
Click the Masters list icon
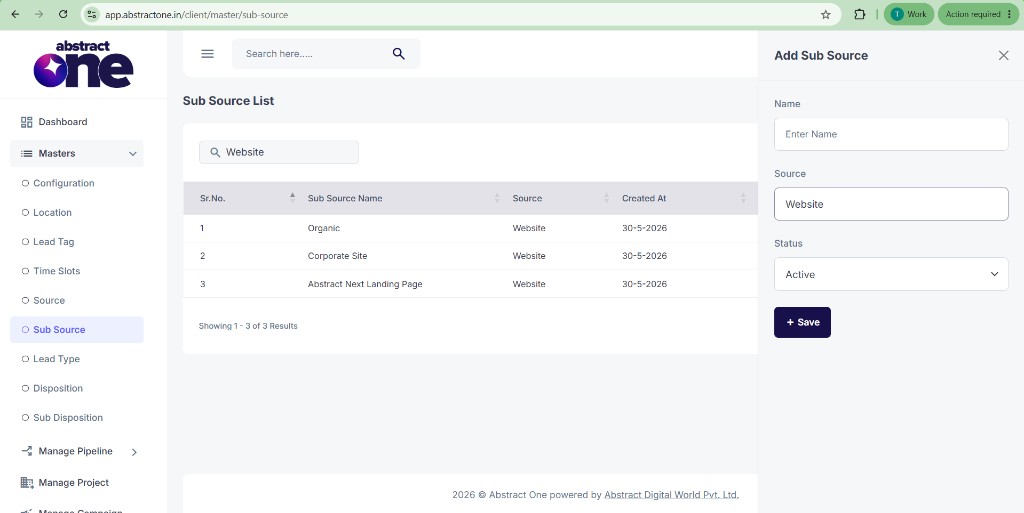click(27, 153)
